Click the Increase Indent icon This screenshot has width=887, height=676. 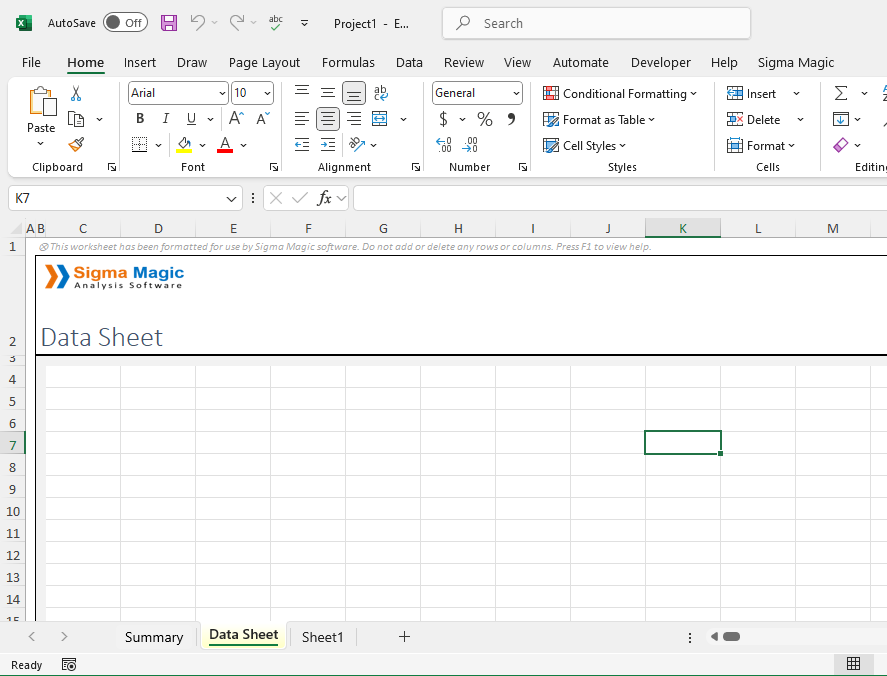tap(328, 145)
